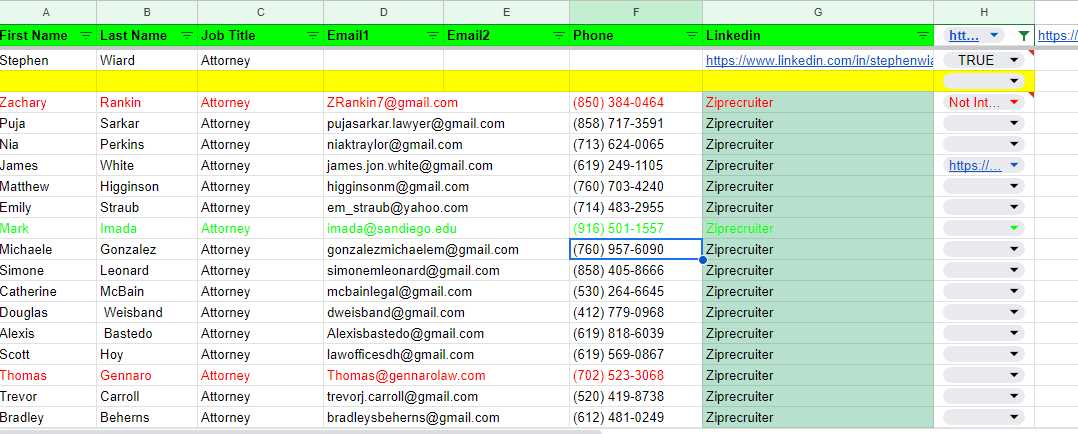Open the Email1 column filter icon
This screenshot has width=1078, height=434.
432,35
